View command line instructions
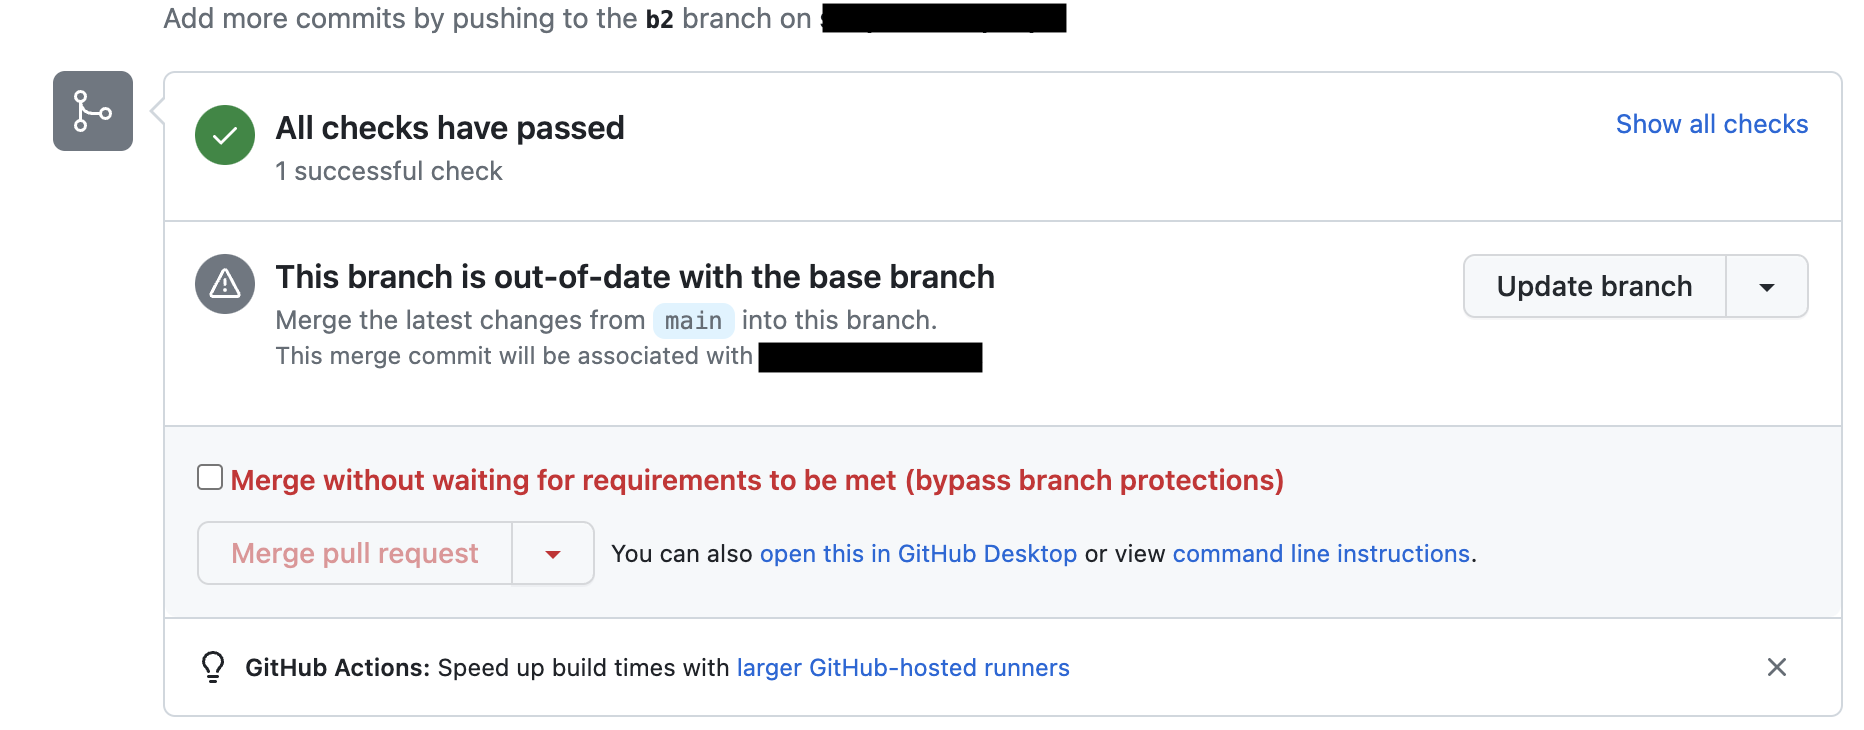The width and height of the screenshot is (1864, 730). coord(1321,553)
